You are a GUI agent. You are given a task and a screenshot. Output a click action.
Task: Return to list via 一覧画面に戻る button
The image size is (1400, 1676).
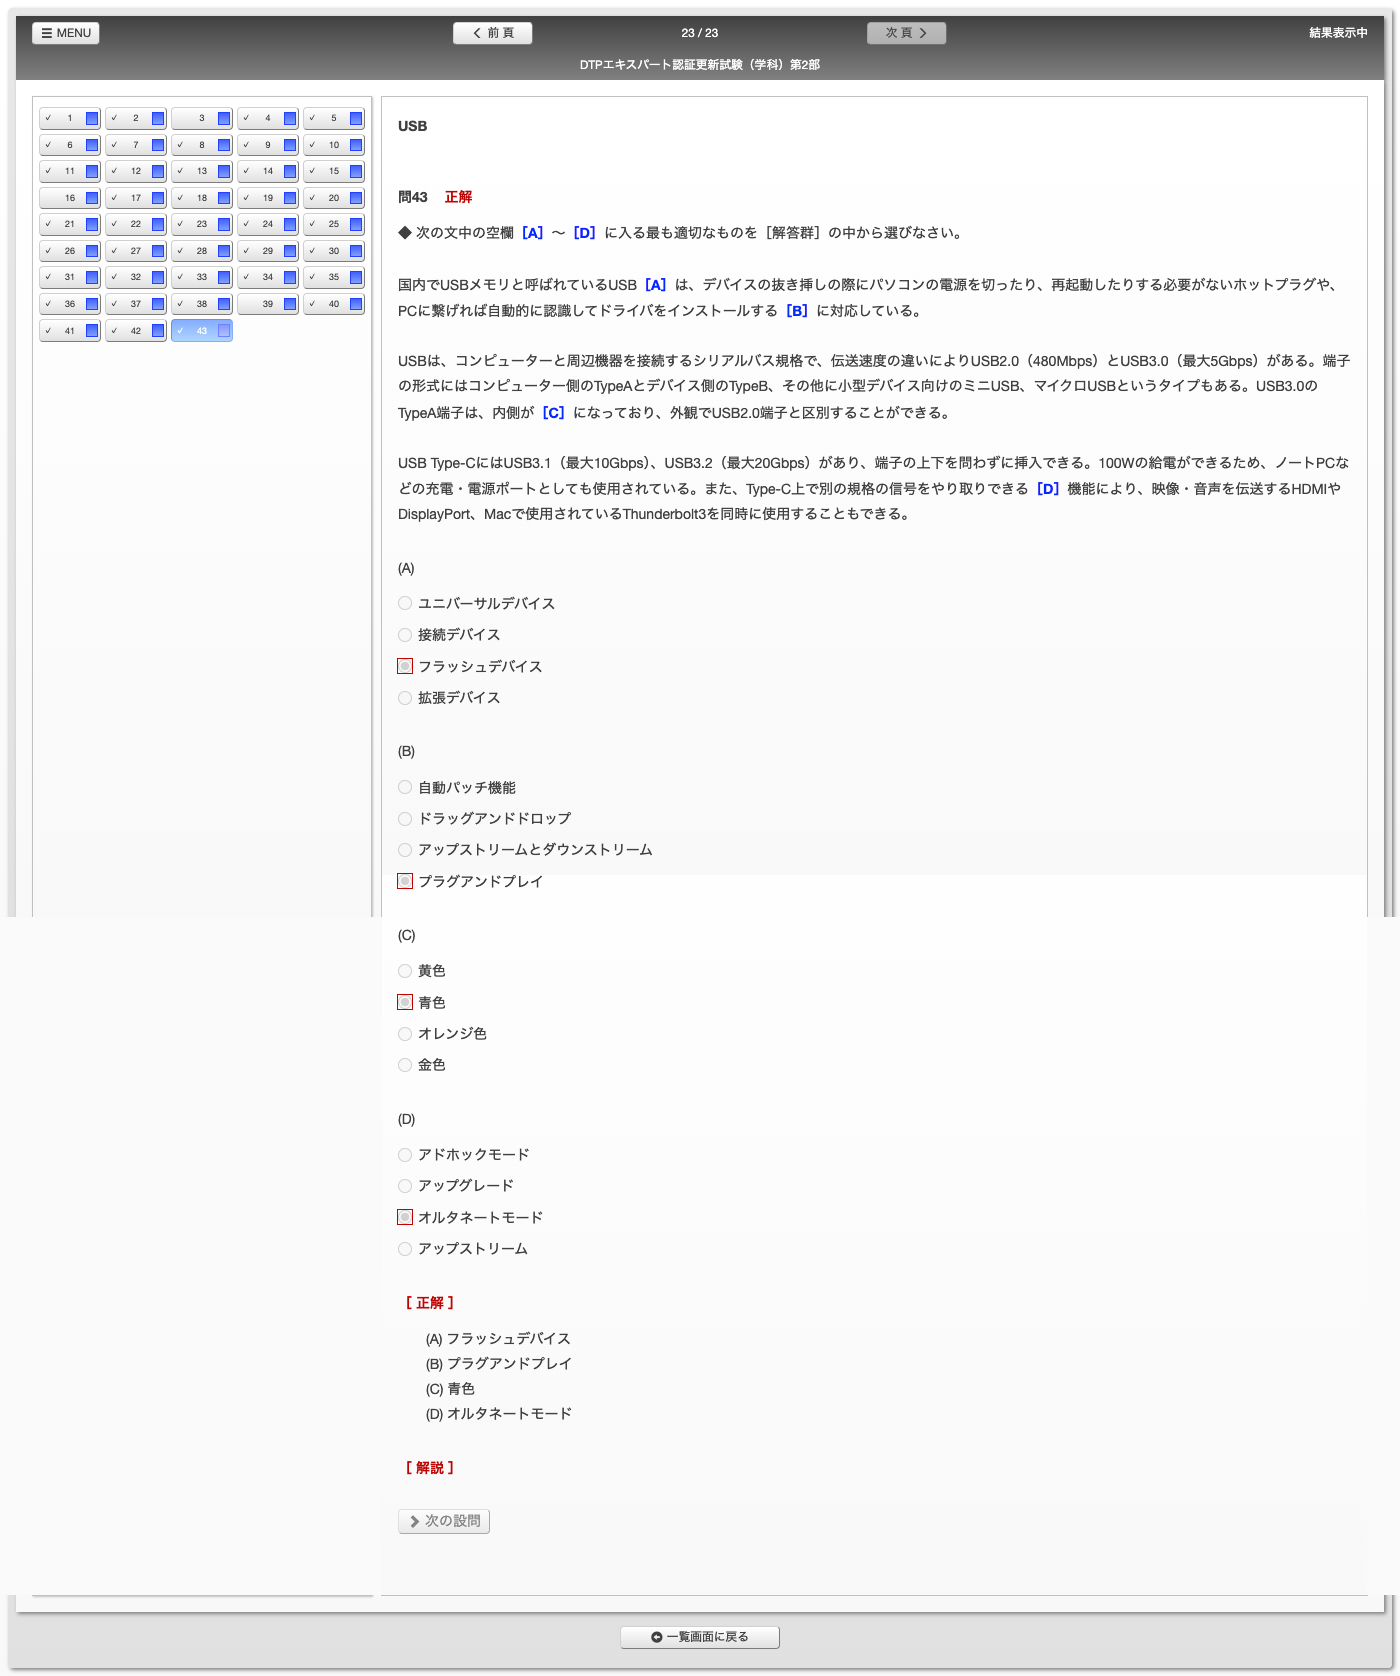[x=700, y=1637]
